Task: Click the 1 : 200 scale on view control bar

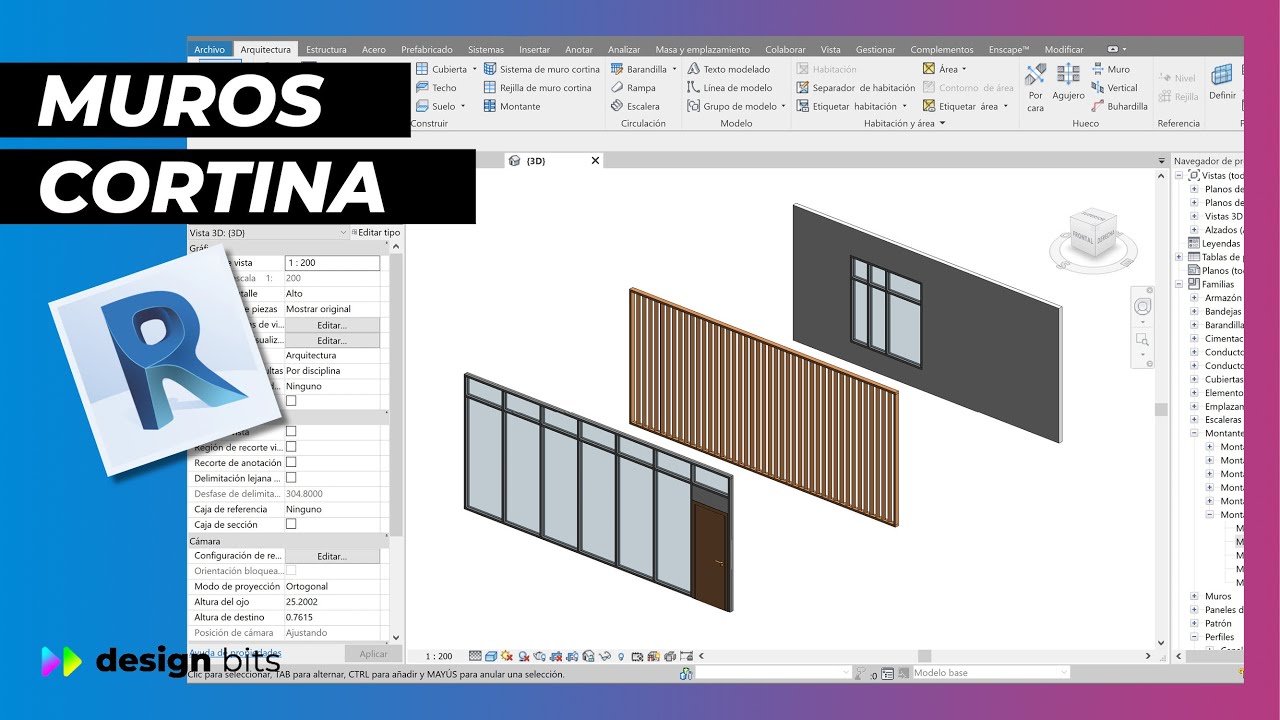Action: 439,657
